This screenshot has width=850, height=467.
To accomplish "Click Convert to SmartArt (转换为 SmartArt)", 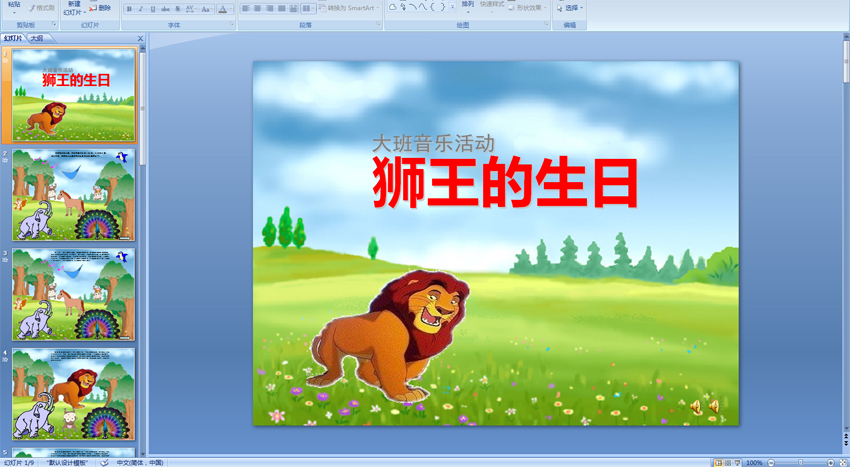I will tap(349, 8).
